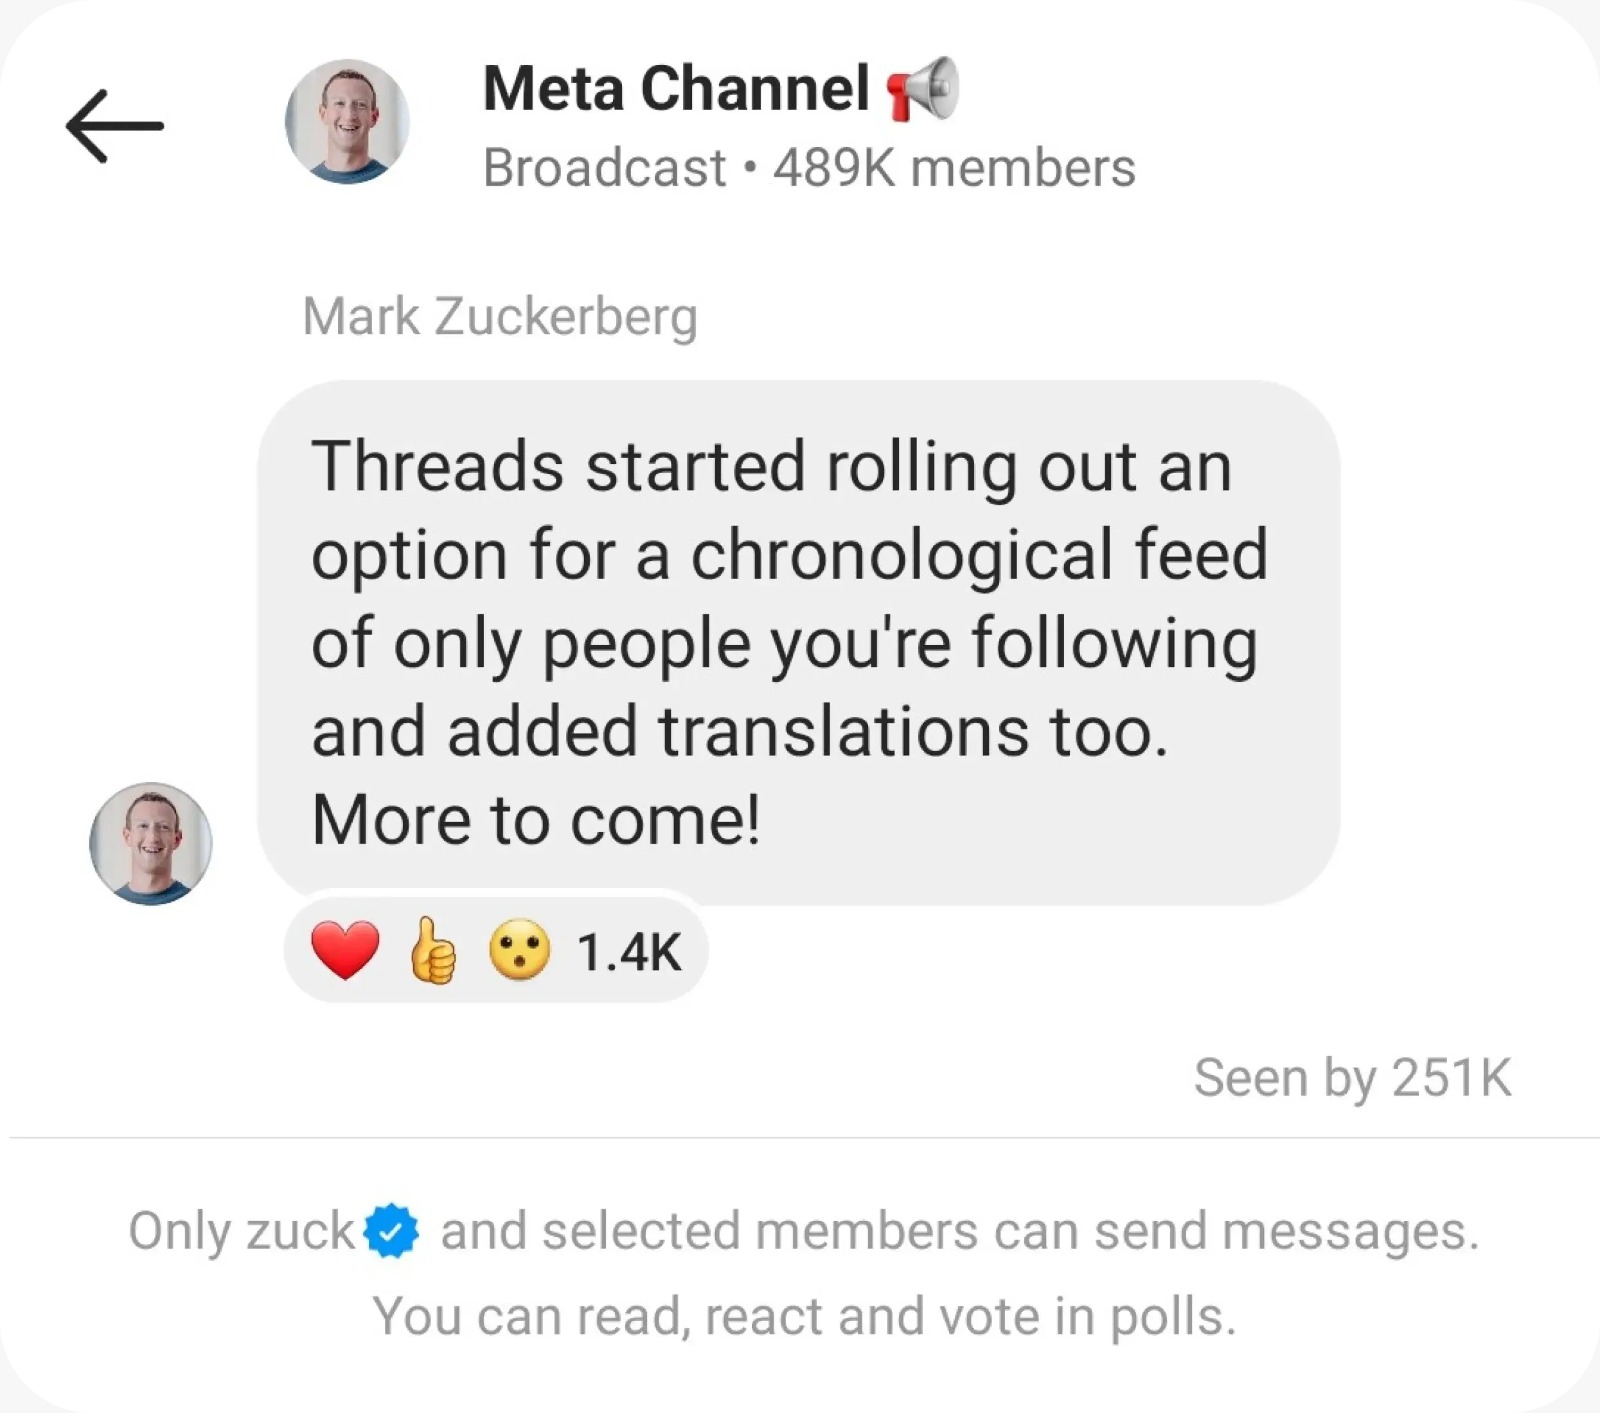
Task: Click the blue verified badge
Action: click(391, 1231)
